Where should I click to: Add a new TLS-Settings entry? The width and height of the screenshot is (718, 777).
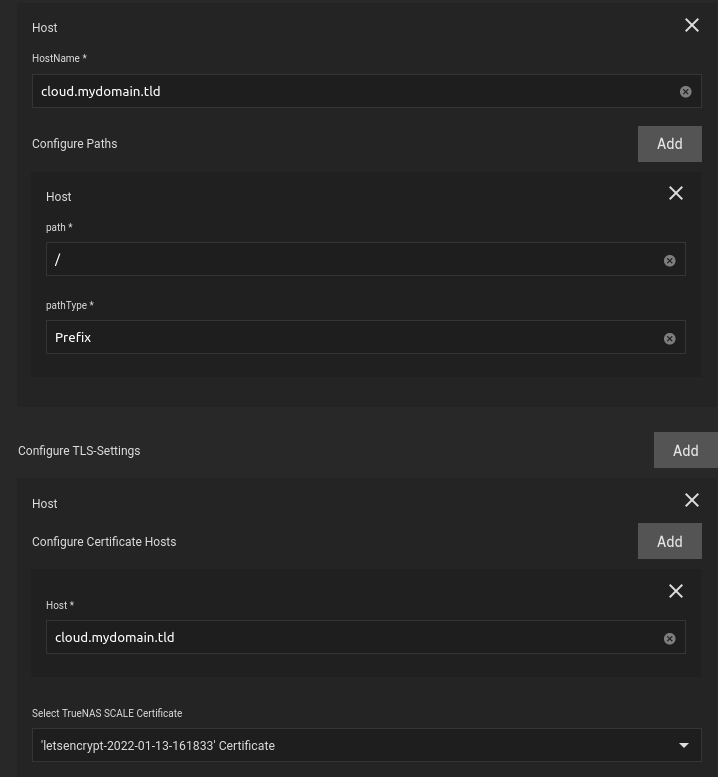click(685, 451)
